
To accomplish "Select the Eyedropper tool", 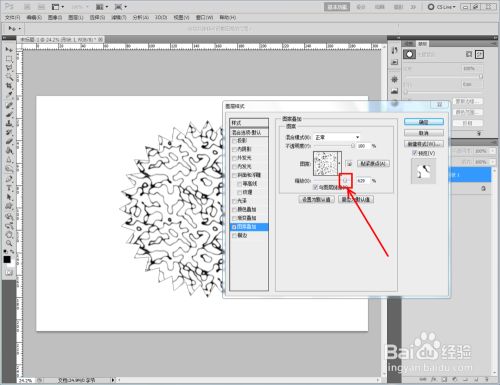I will point(9,96).
